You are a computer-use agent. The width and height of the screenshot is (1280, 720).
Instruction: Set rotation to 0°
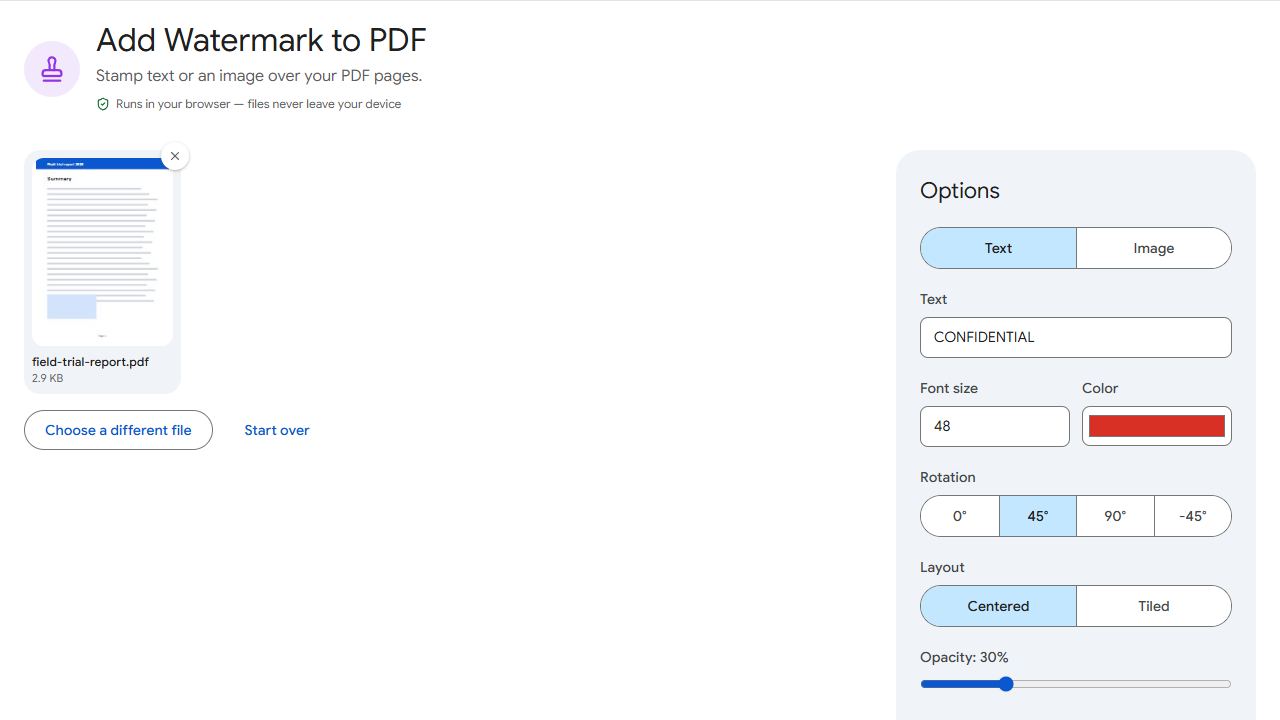pyautogui.click(x=960, y=516)
